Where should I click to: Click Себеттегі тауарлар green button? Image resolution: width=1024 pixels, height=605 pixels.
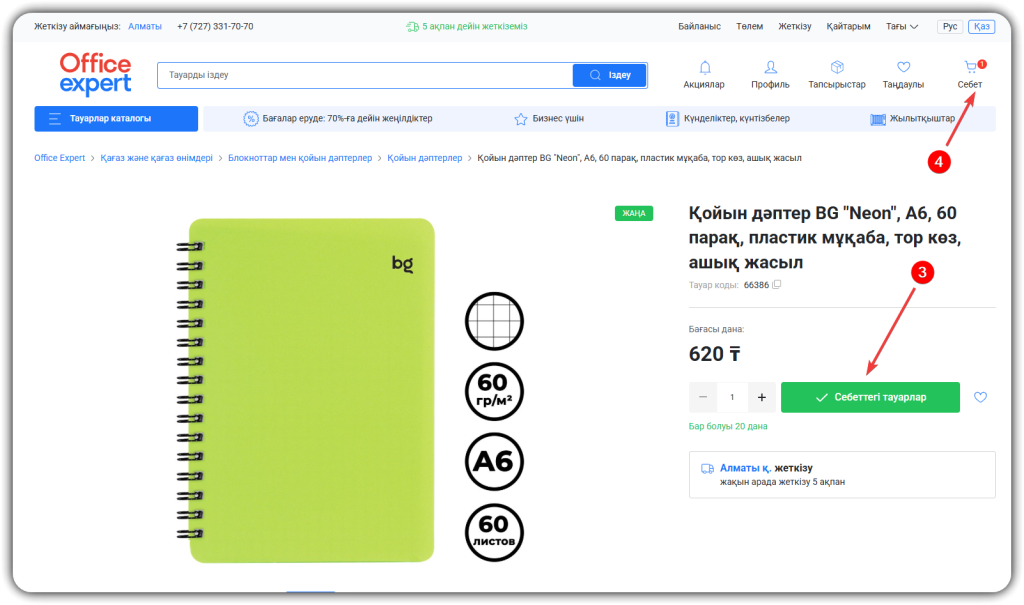(870, 397)
